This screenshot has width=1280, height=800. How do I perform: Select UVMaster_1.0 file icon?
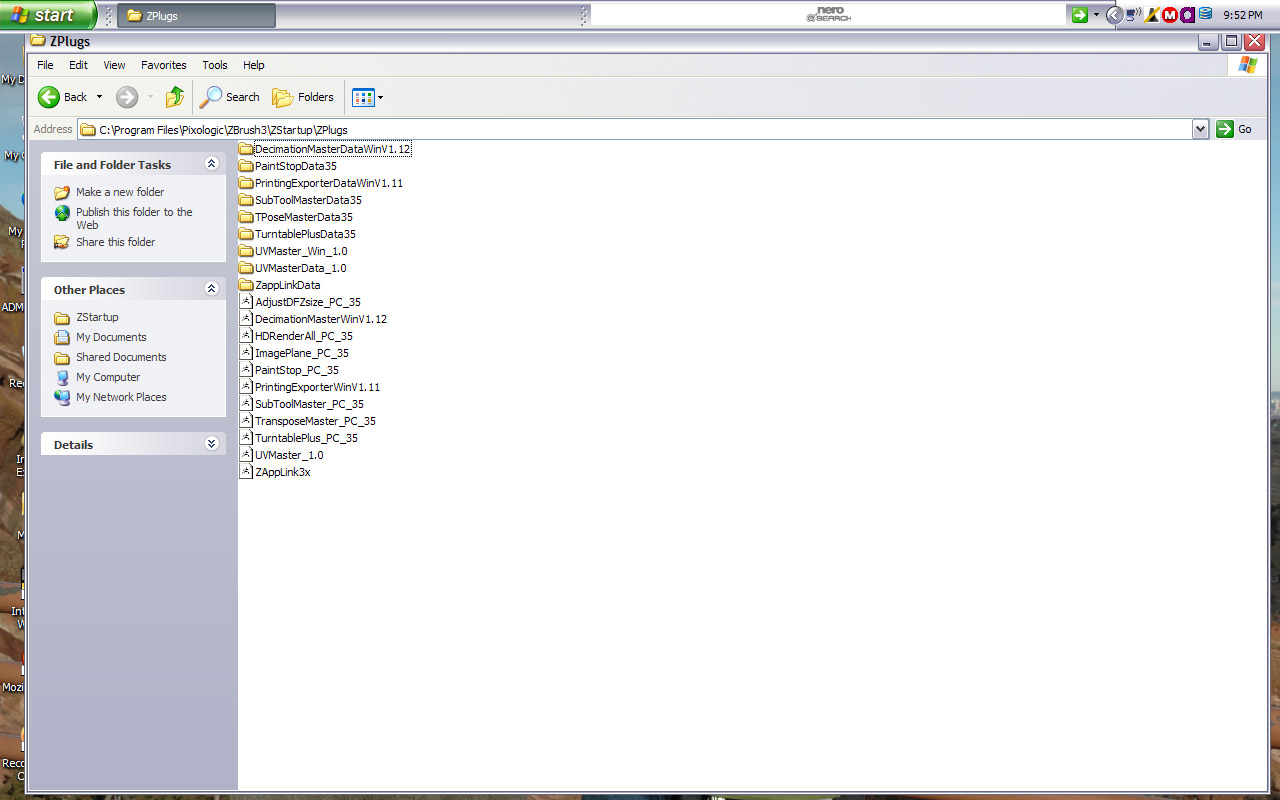coord(246,455)
